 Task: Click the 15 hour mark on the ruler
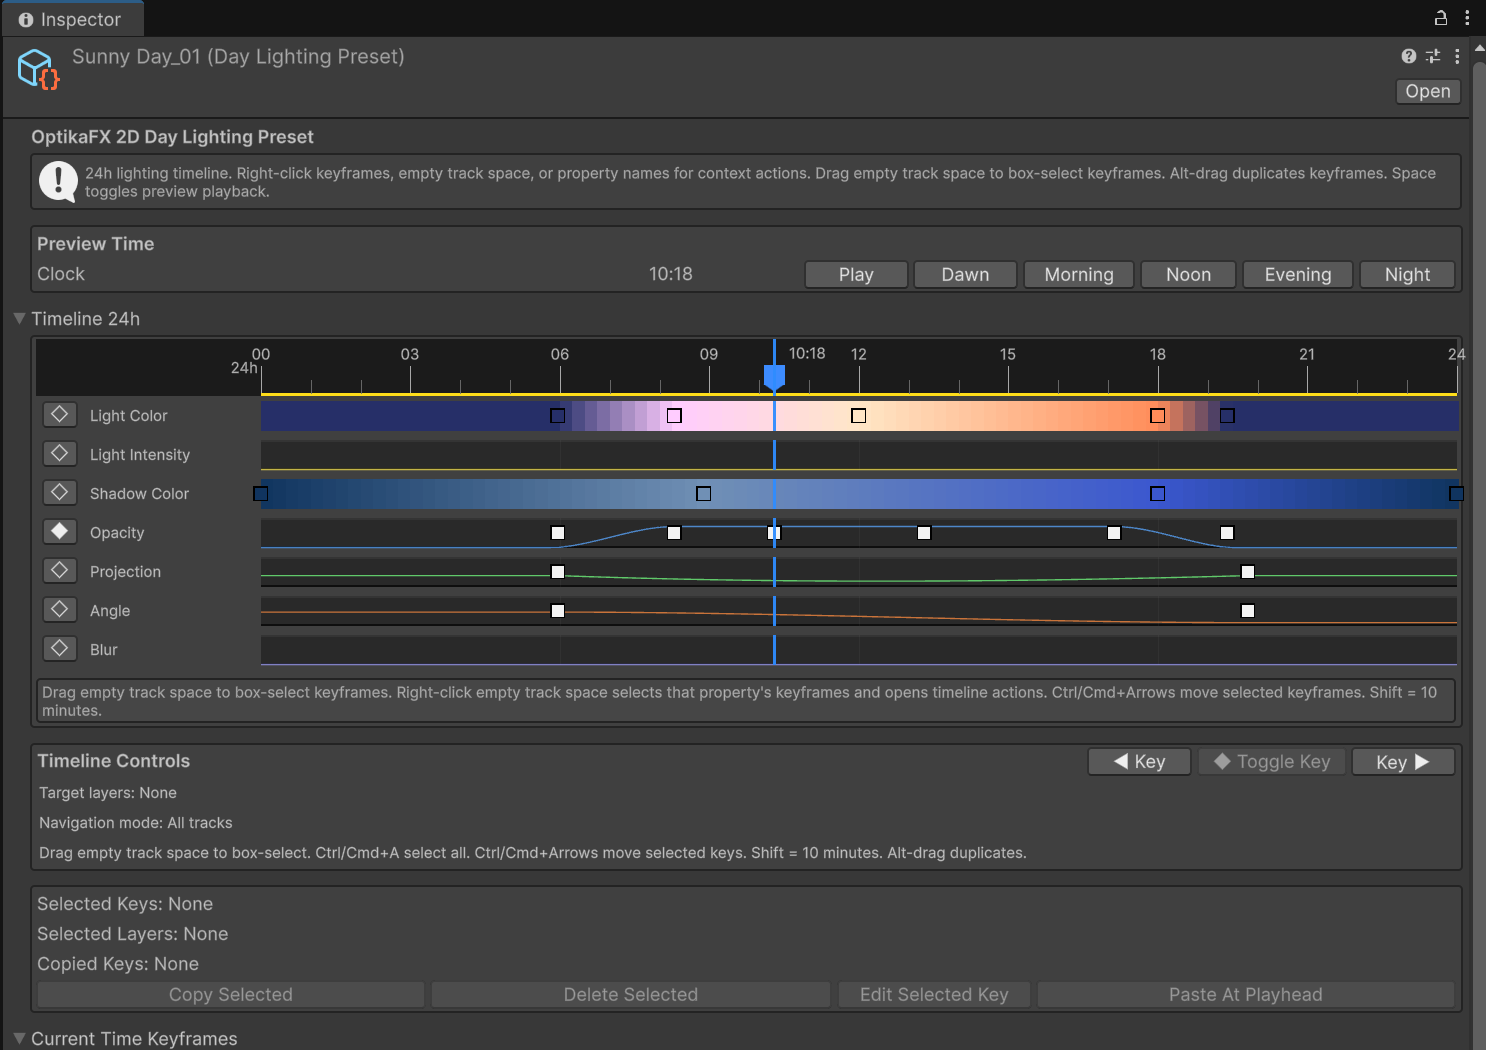point(1008,354)
